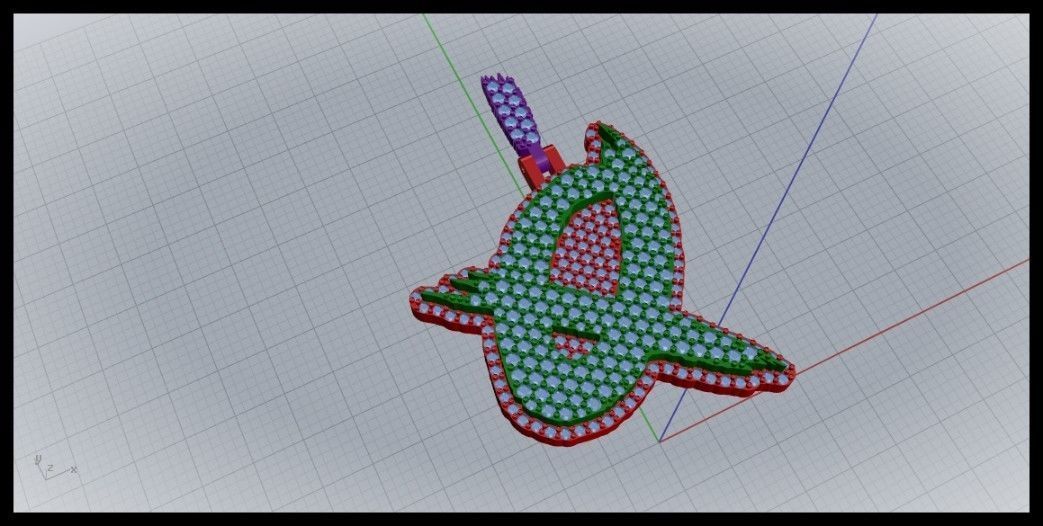Select the purple gem-set bail of the pendant
The width and height of the screenshot is (1043, 526).
[x=510, y=116]
